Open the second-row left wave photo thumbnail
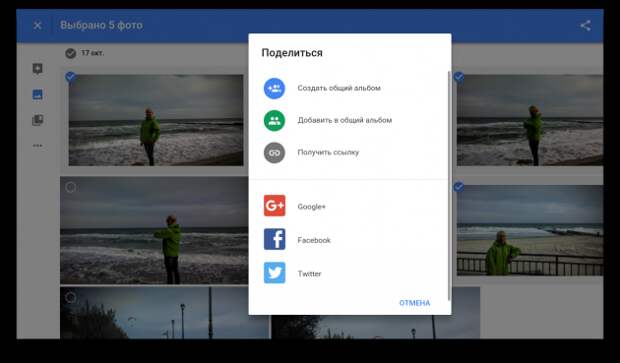Image resolution: width=620 pixels, height=363 pixels. click(x=154, y=230)
